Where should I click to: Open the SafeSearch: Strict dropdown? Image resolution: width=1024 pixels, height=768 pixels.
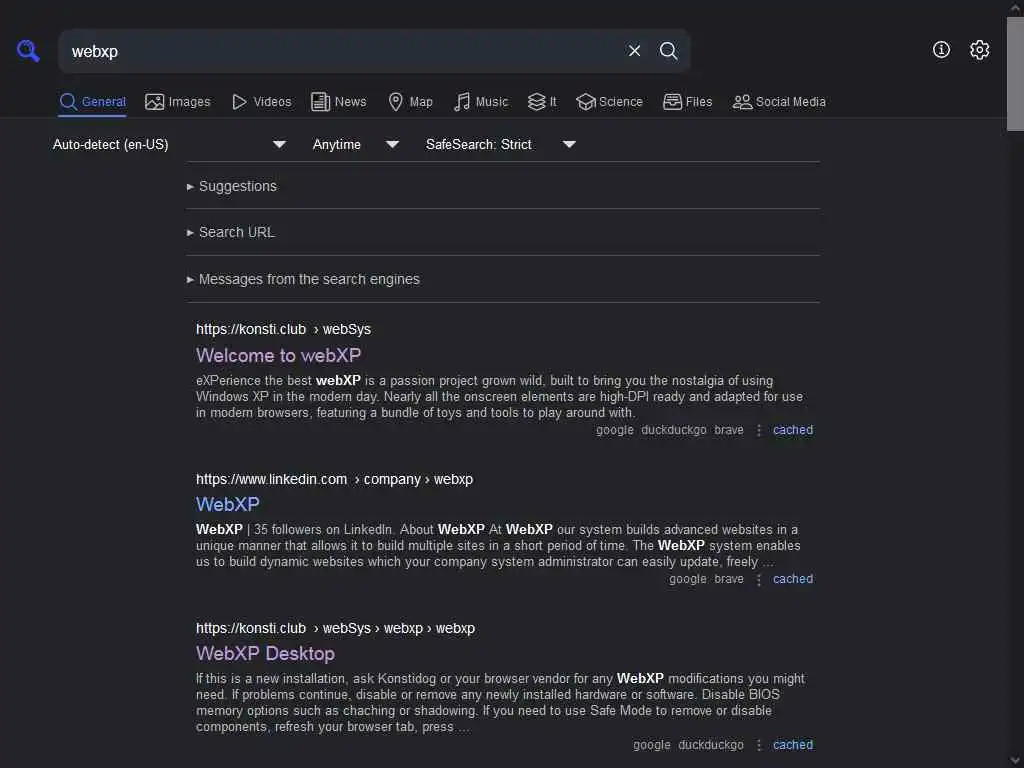(x=500, y=144)
